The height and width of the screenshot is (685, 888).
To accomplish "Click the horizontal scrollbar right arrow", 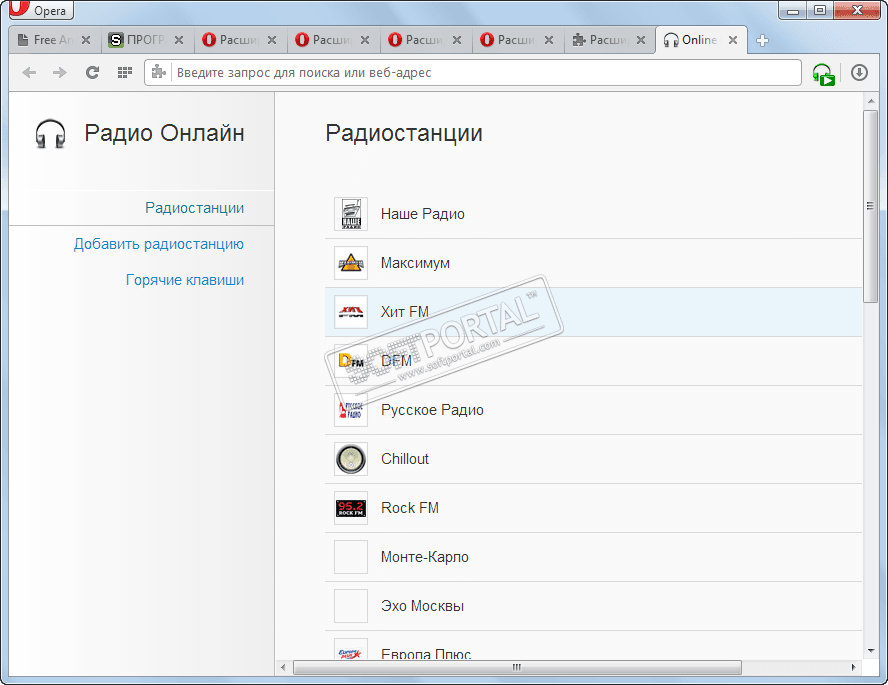I will click(853, 667).
